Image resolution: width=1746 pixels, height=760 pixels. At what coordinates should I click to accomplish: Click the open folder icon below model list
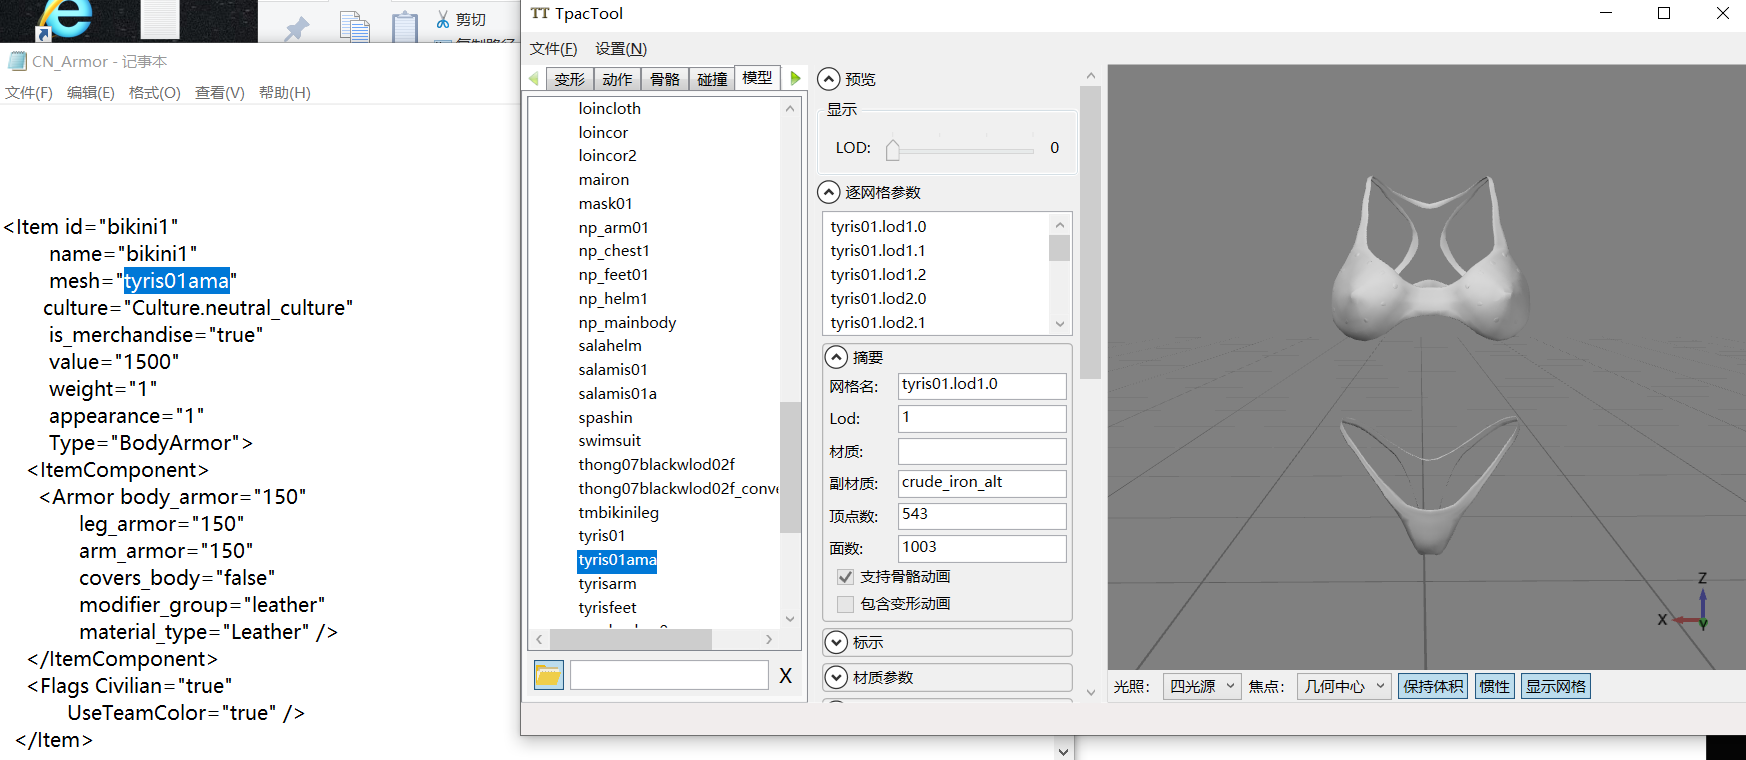(x=549, y=676)
